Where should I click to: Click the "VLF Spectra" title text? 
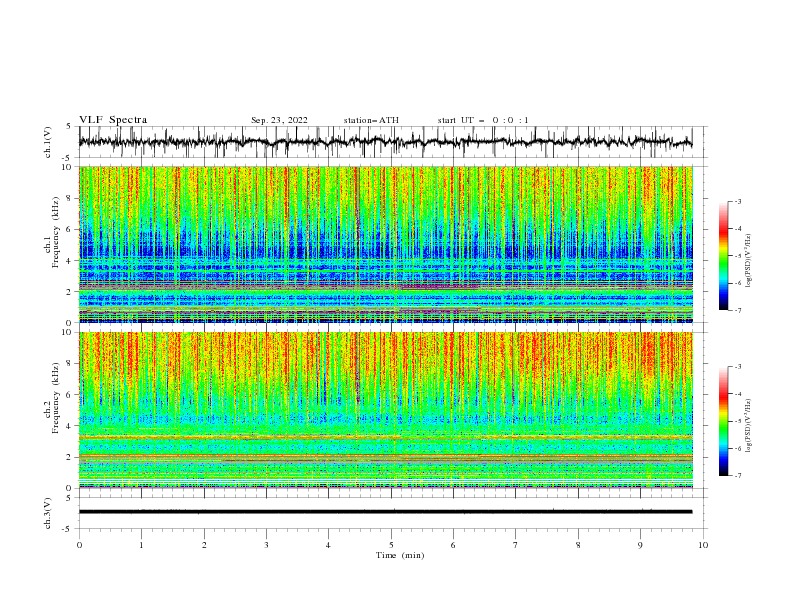coord(113,120)
